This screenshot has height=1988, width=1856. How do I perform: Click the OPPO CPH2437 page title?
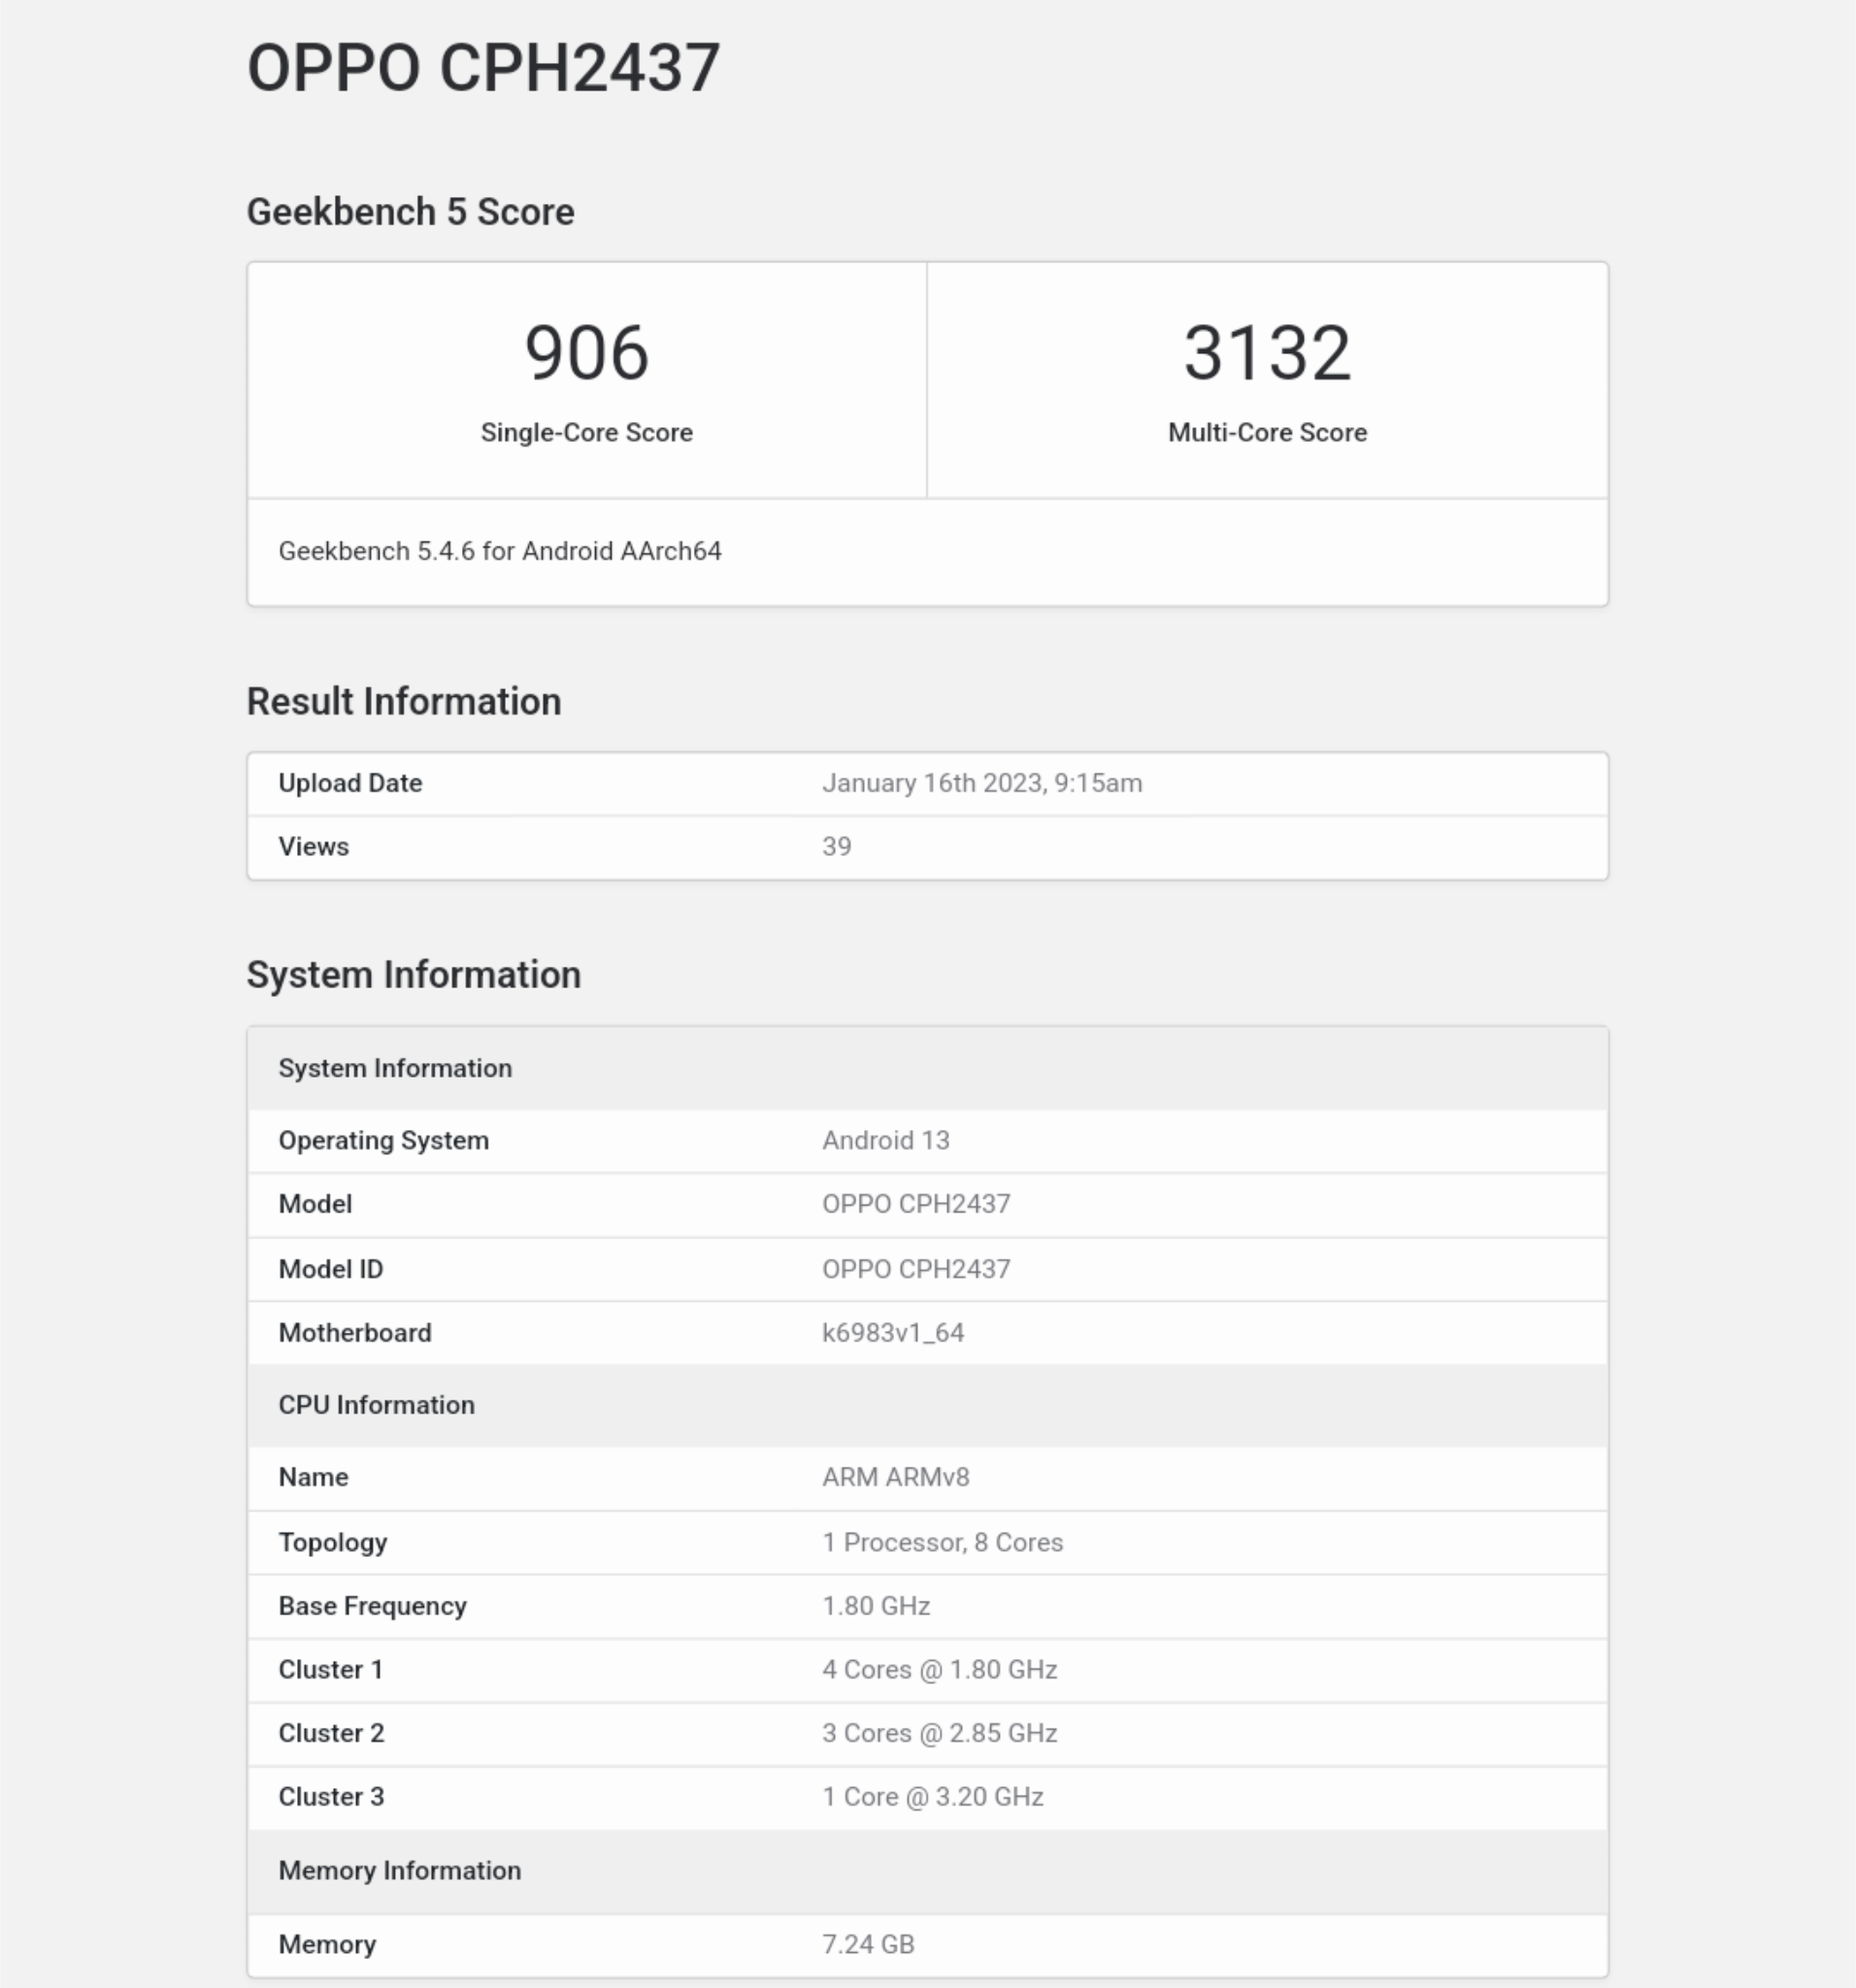[483, 68]
